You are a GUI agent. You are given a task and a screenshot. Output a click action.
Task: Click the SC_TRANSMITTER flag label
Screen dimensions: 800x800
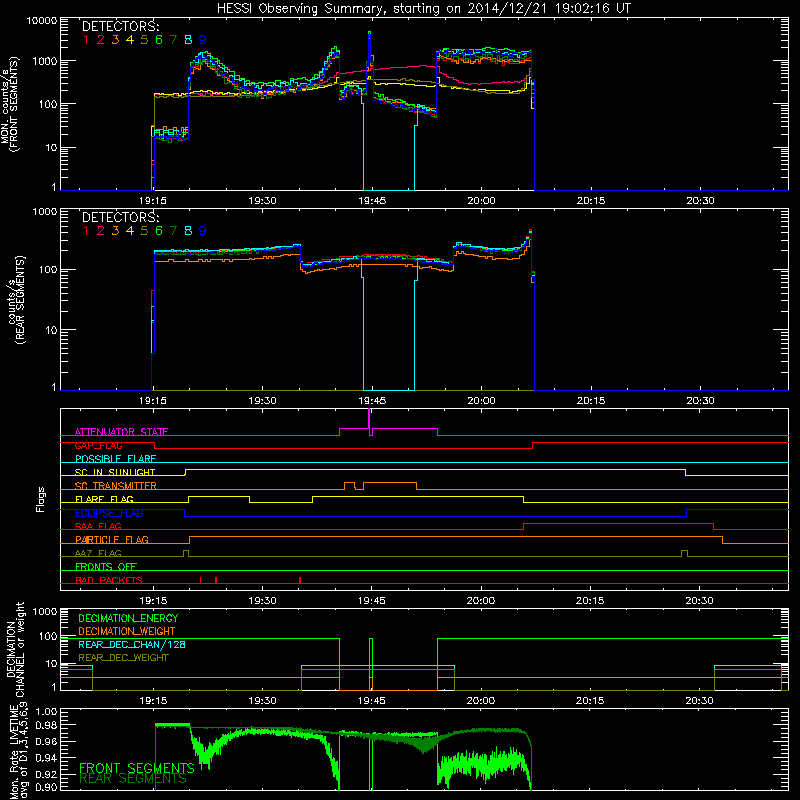[116, 486]
